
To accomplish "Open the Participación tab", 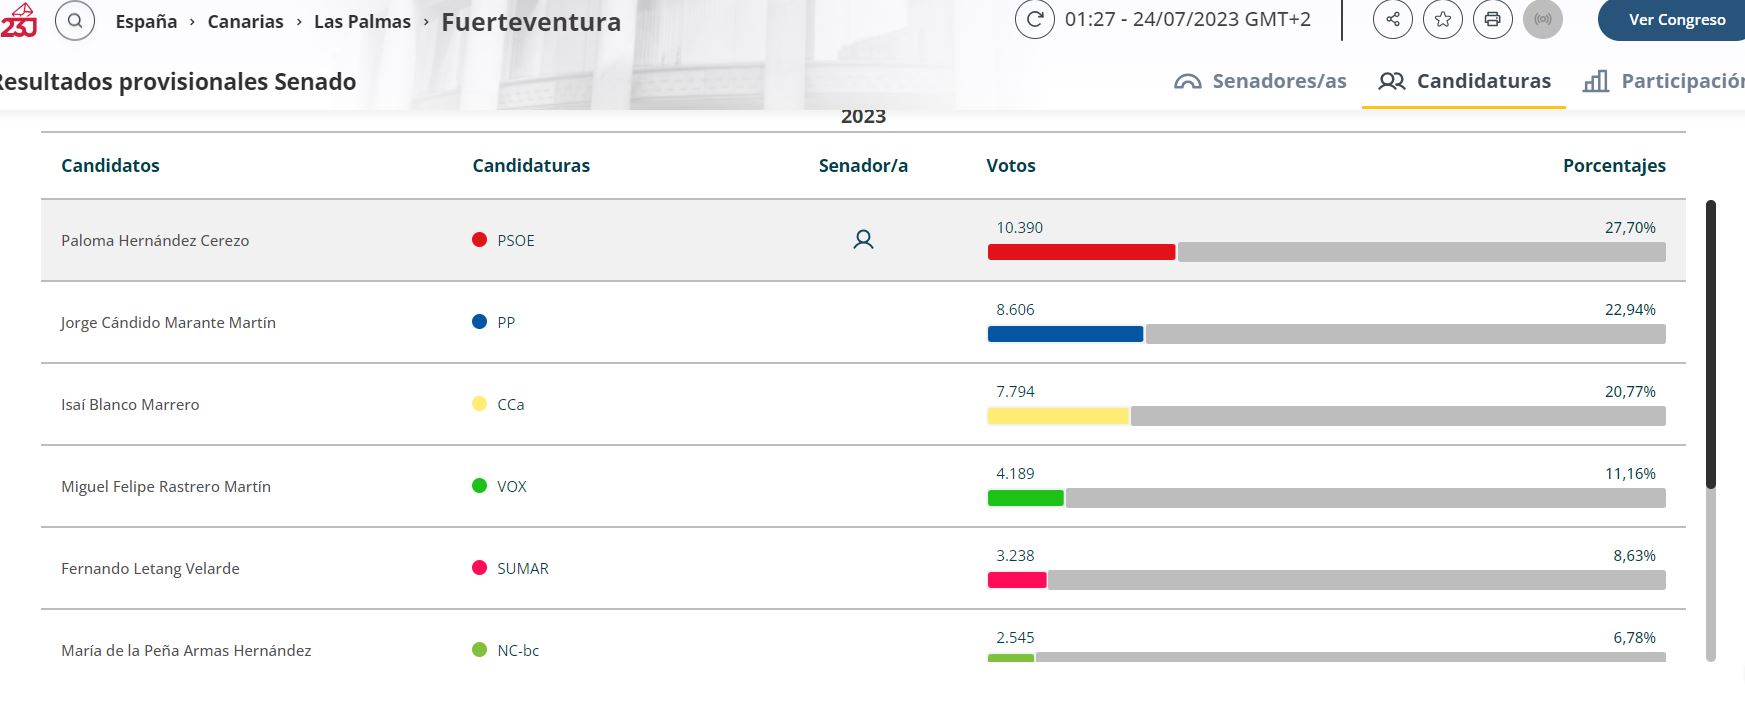I will [x=1664, y=81].
